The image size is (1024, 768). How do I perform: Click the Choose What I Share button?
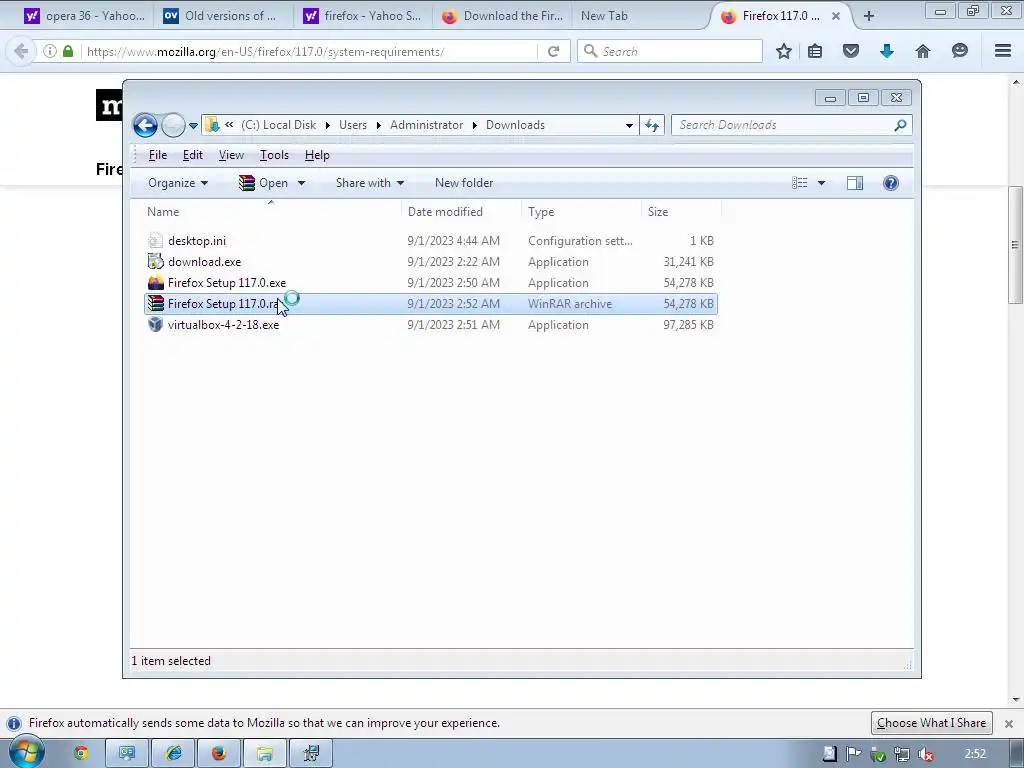click(931, 723)
